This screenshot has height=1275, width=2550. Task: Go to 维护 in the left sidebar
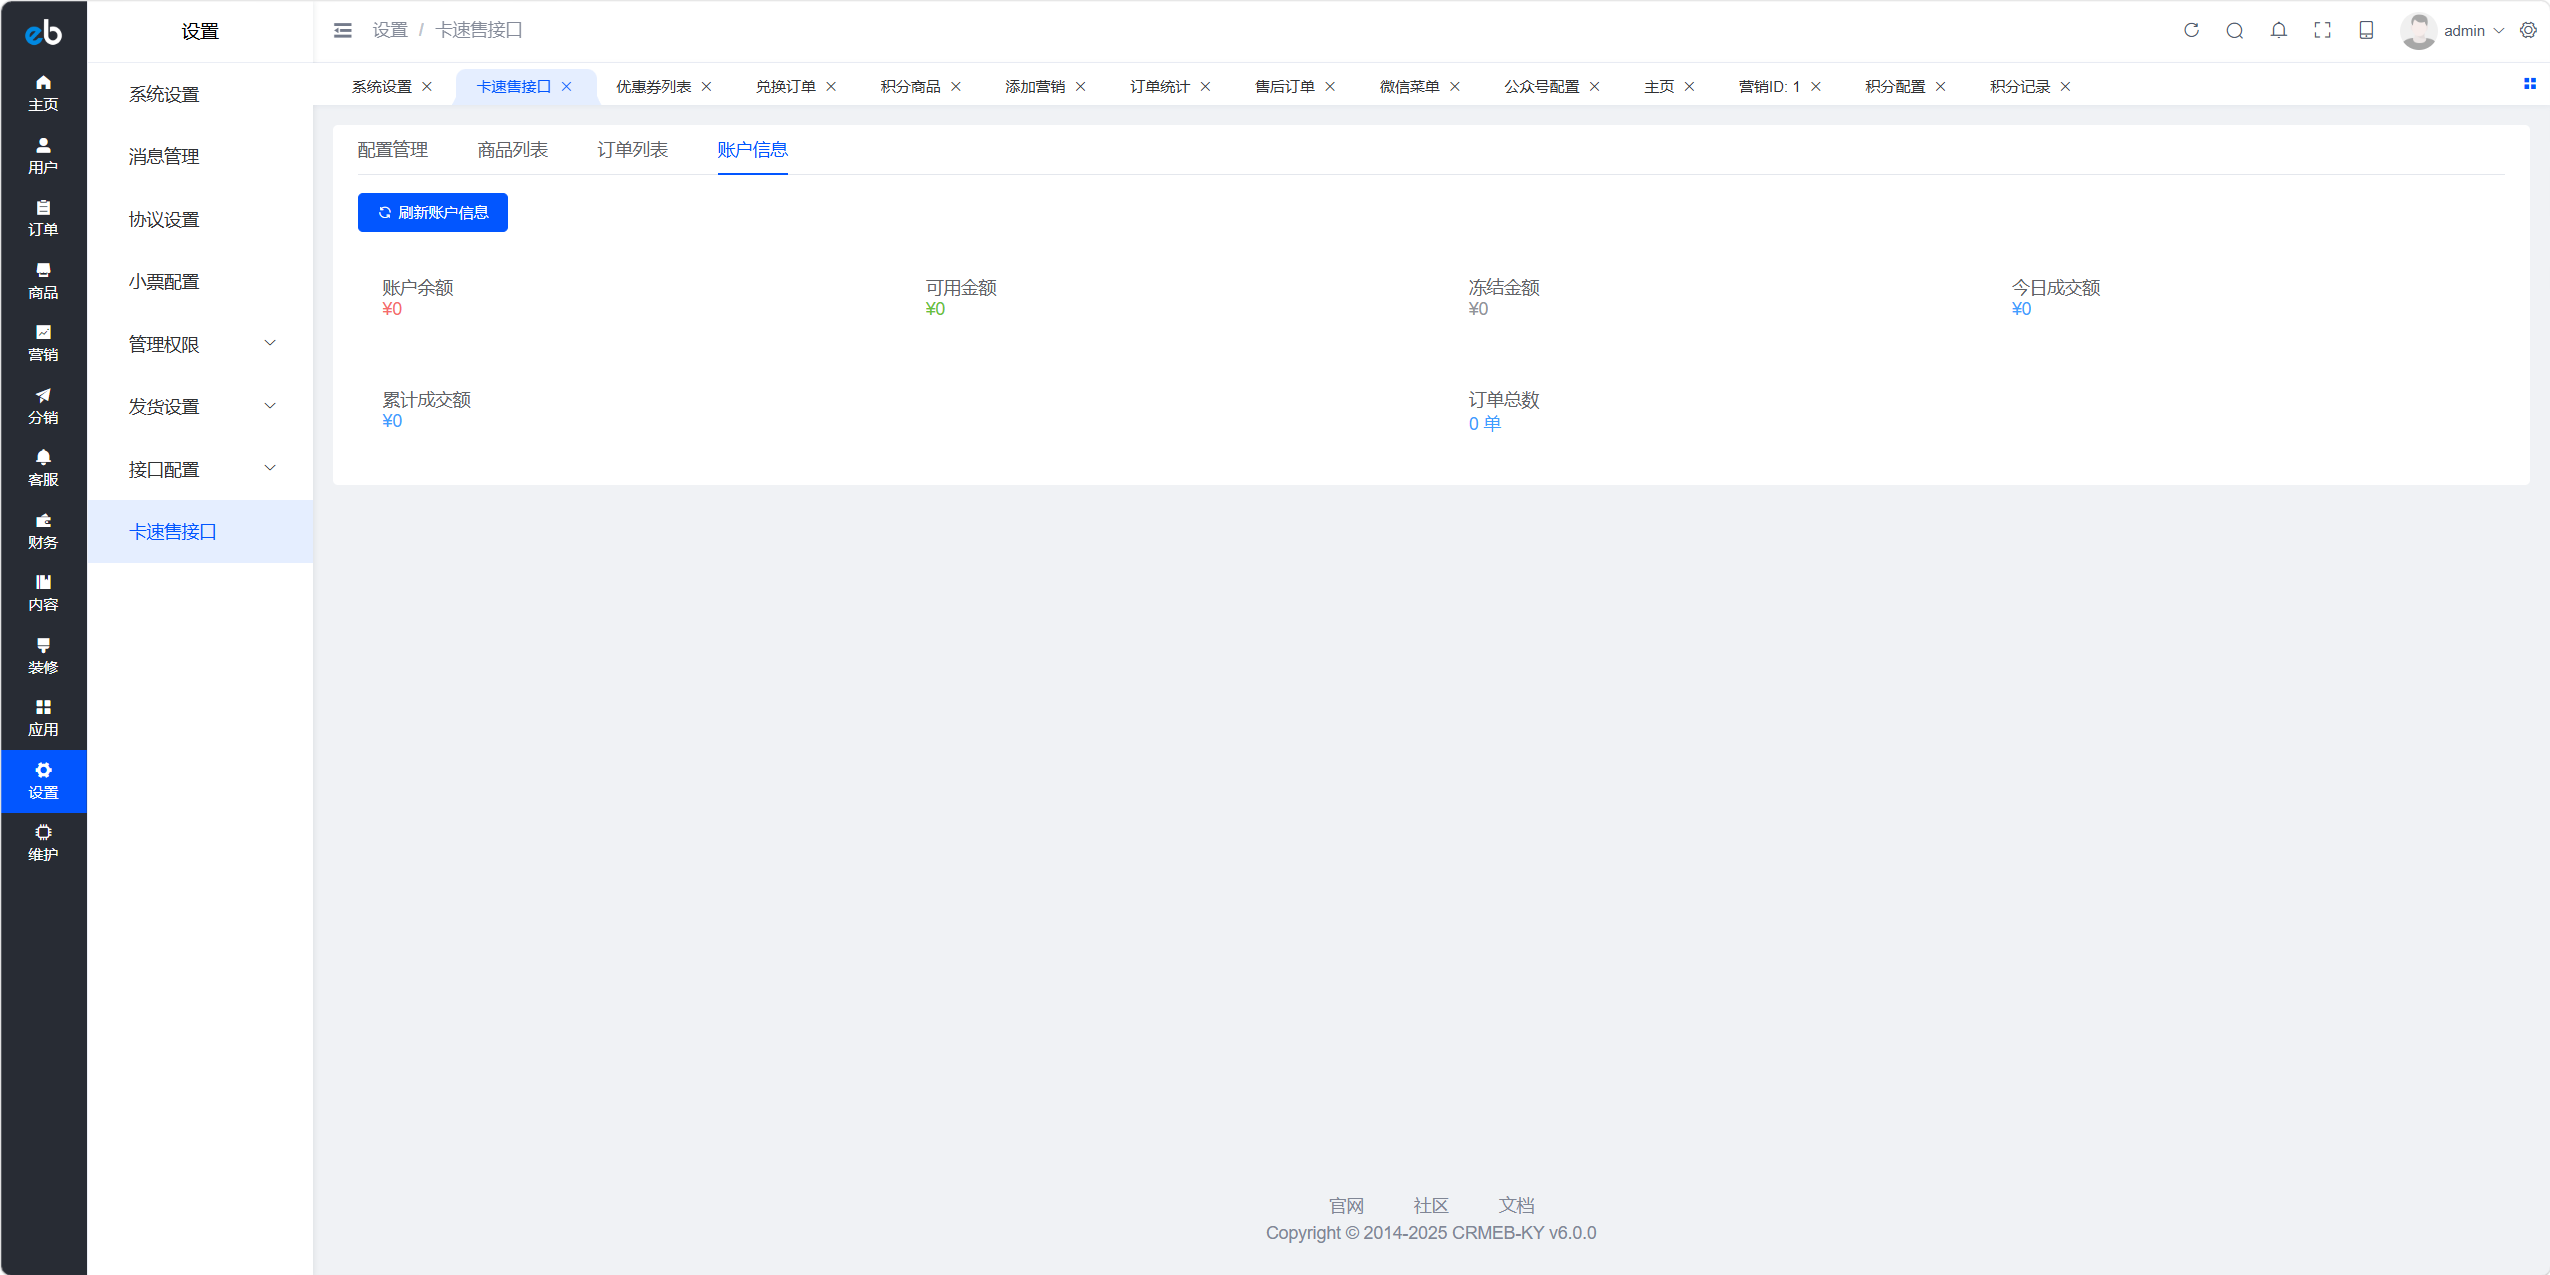(x=43, y=843)
